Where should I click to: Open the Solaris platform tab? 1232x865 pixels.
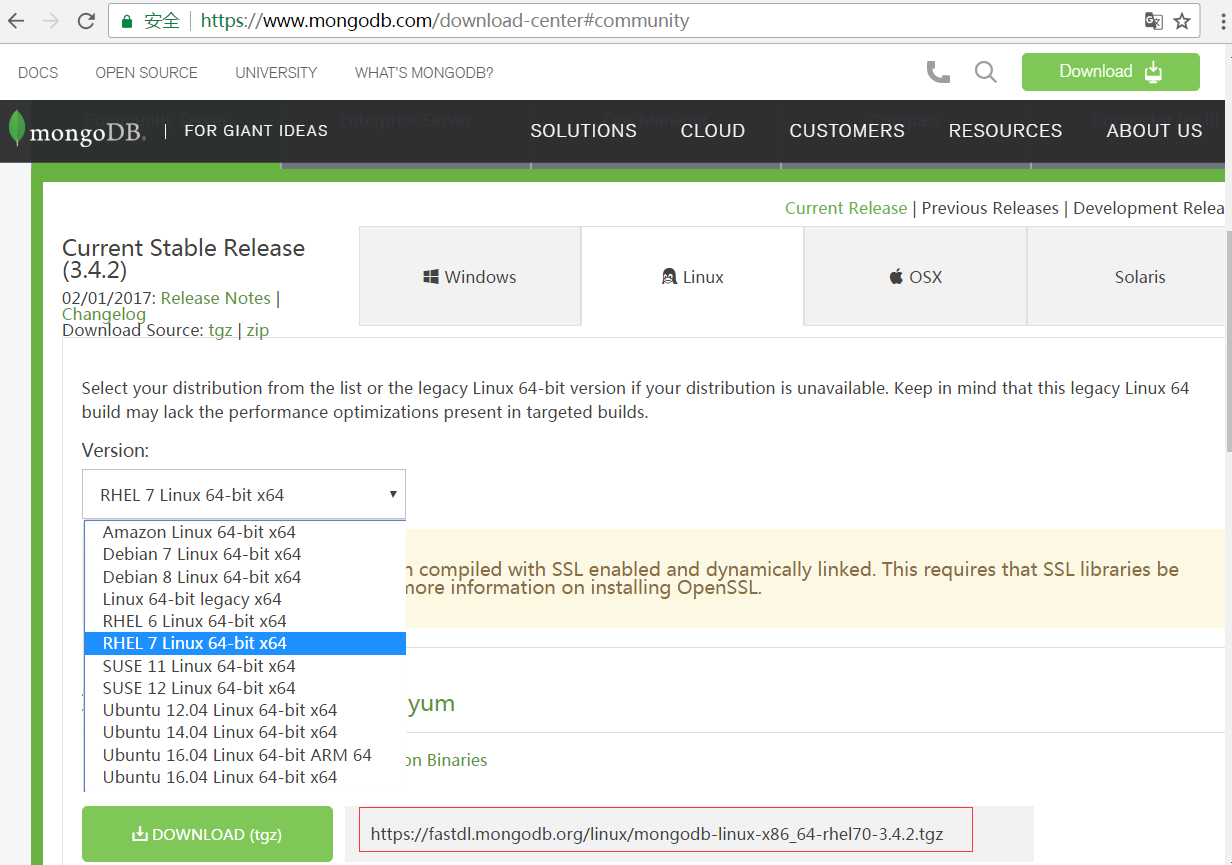(x=1139, y=277)
